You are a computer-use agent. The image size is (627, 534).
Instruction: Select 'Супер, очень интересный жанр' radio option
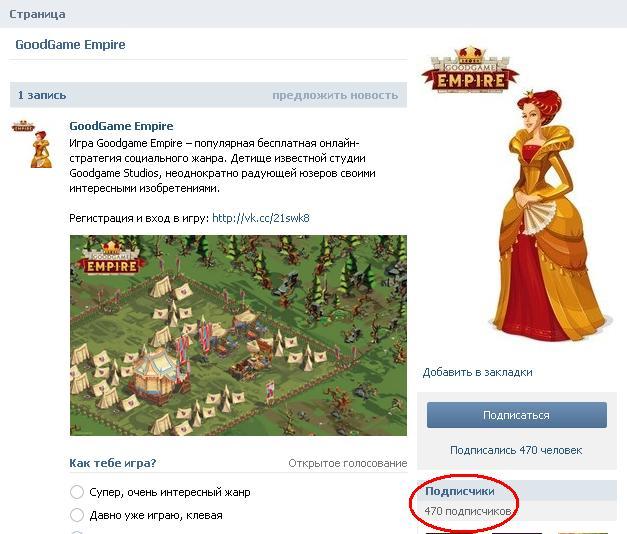tap(76, 492)
